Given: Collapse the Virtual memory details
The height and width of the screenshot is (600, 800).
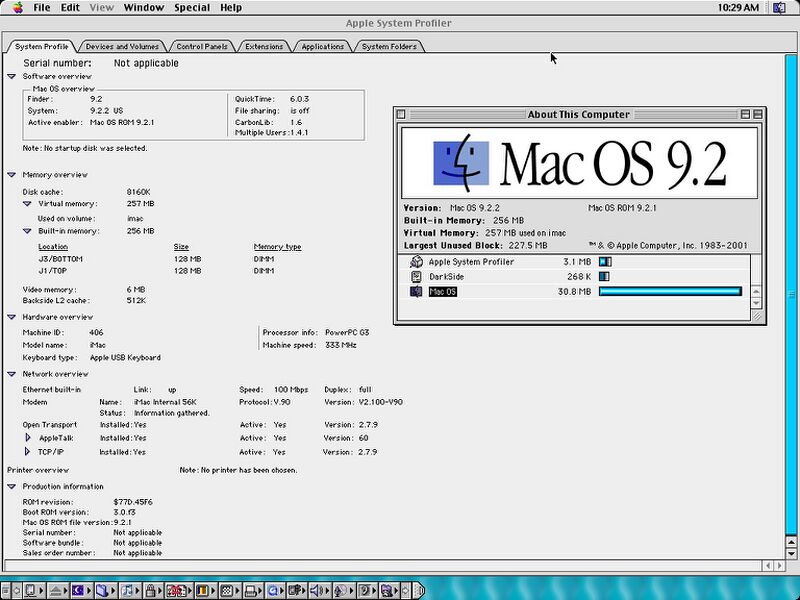Looking at the screenshot, I should 27,204.
